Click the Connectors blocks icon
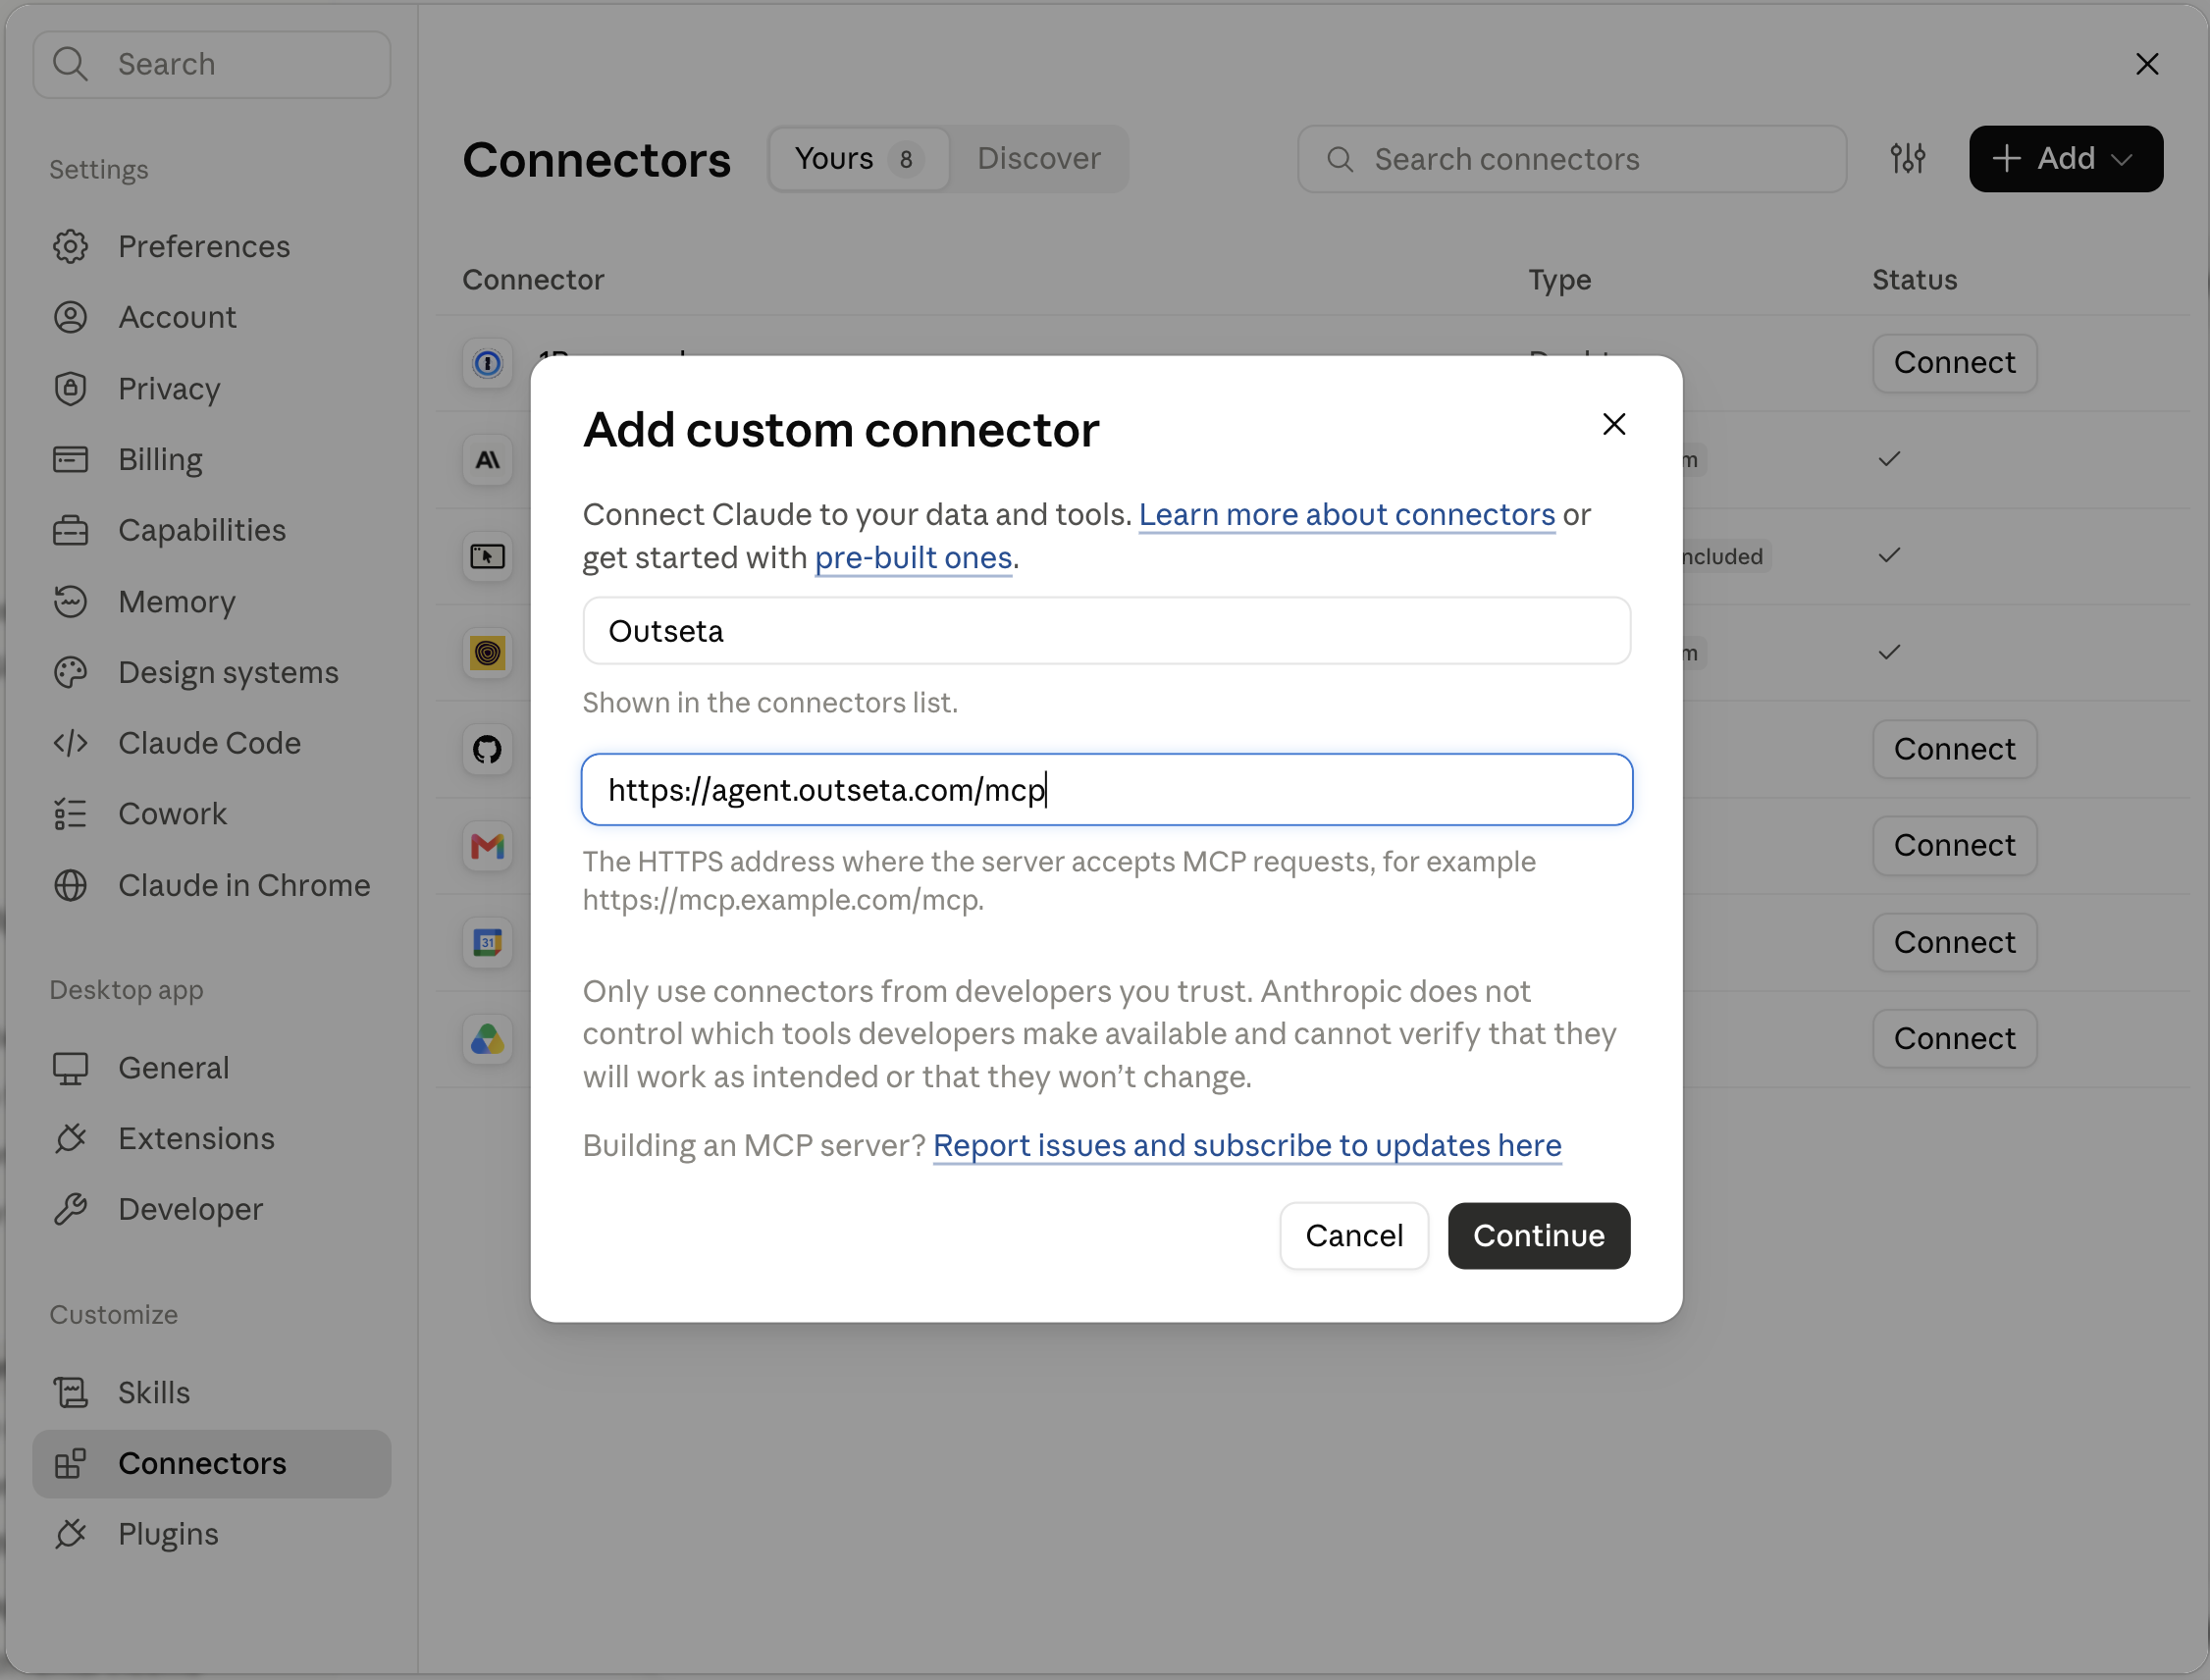Image resolution: width=2210 pixels, height=1680 pixels. 70,1463
